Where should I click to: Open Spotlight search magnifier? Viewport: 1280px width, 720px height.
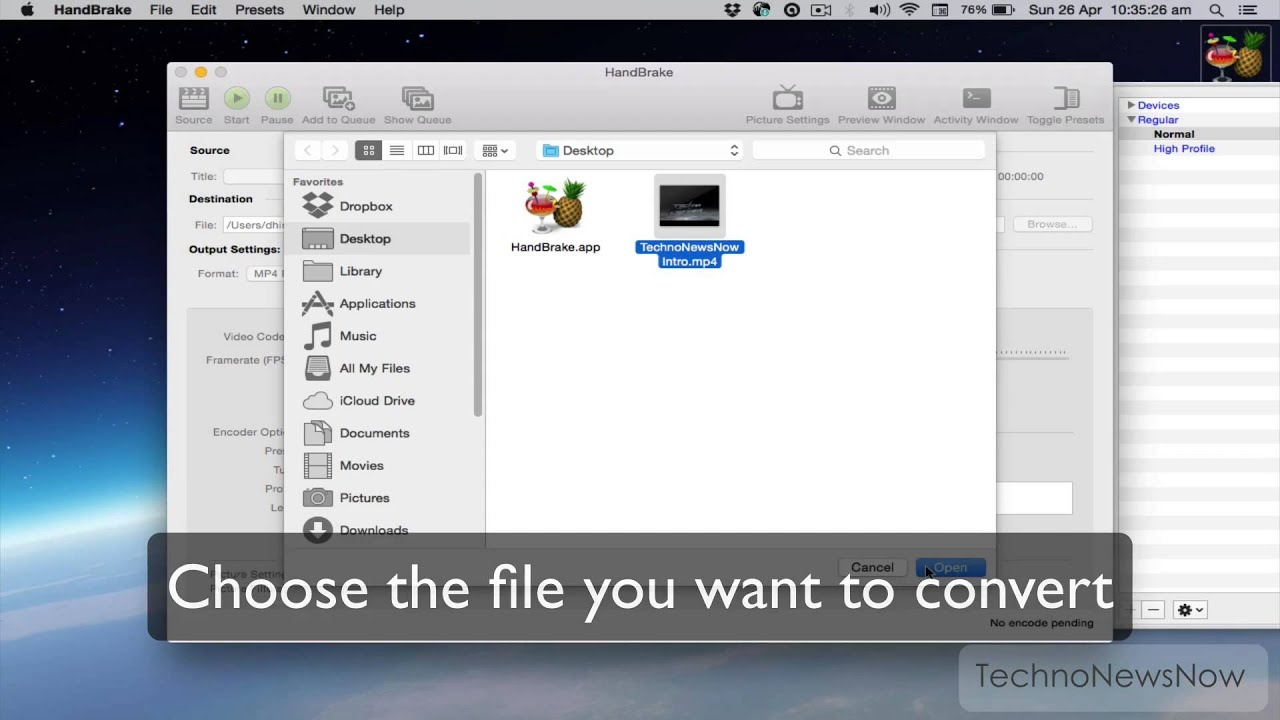click(1216, 10)
